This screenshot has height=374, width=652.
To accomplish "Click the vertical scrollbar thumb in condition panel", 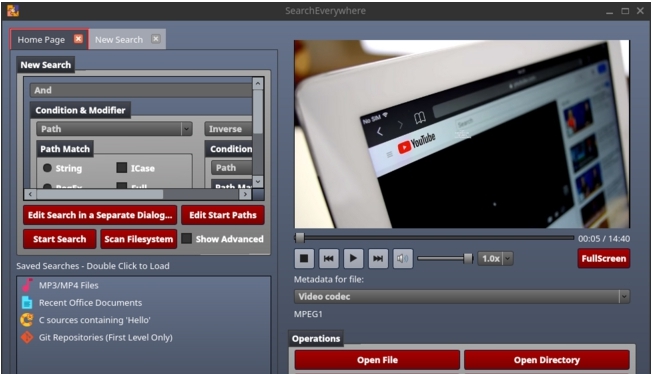I will 258,111.
